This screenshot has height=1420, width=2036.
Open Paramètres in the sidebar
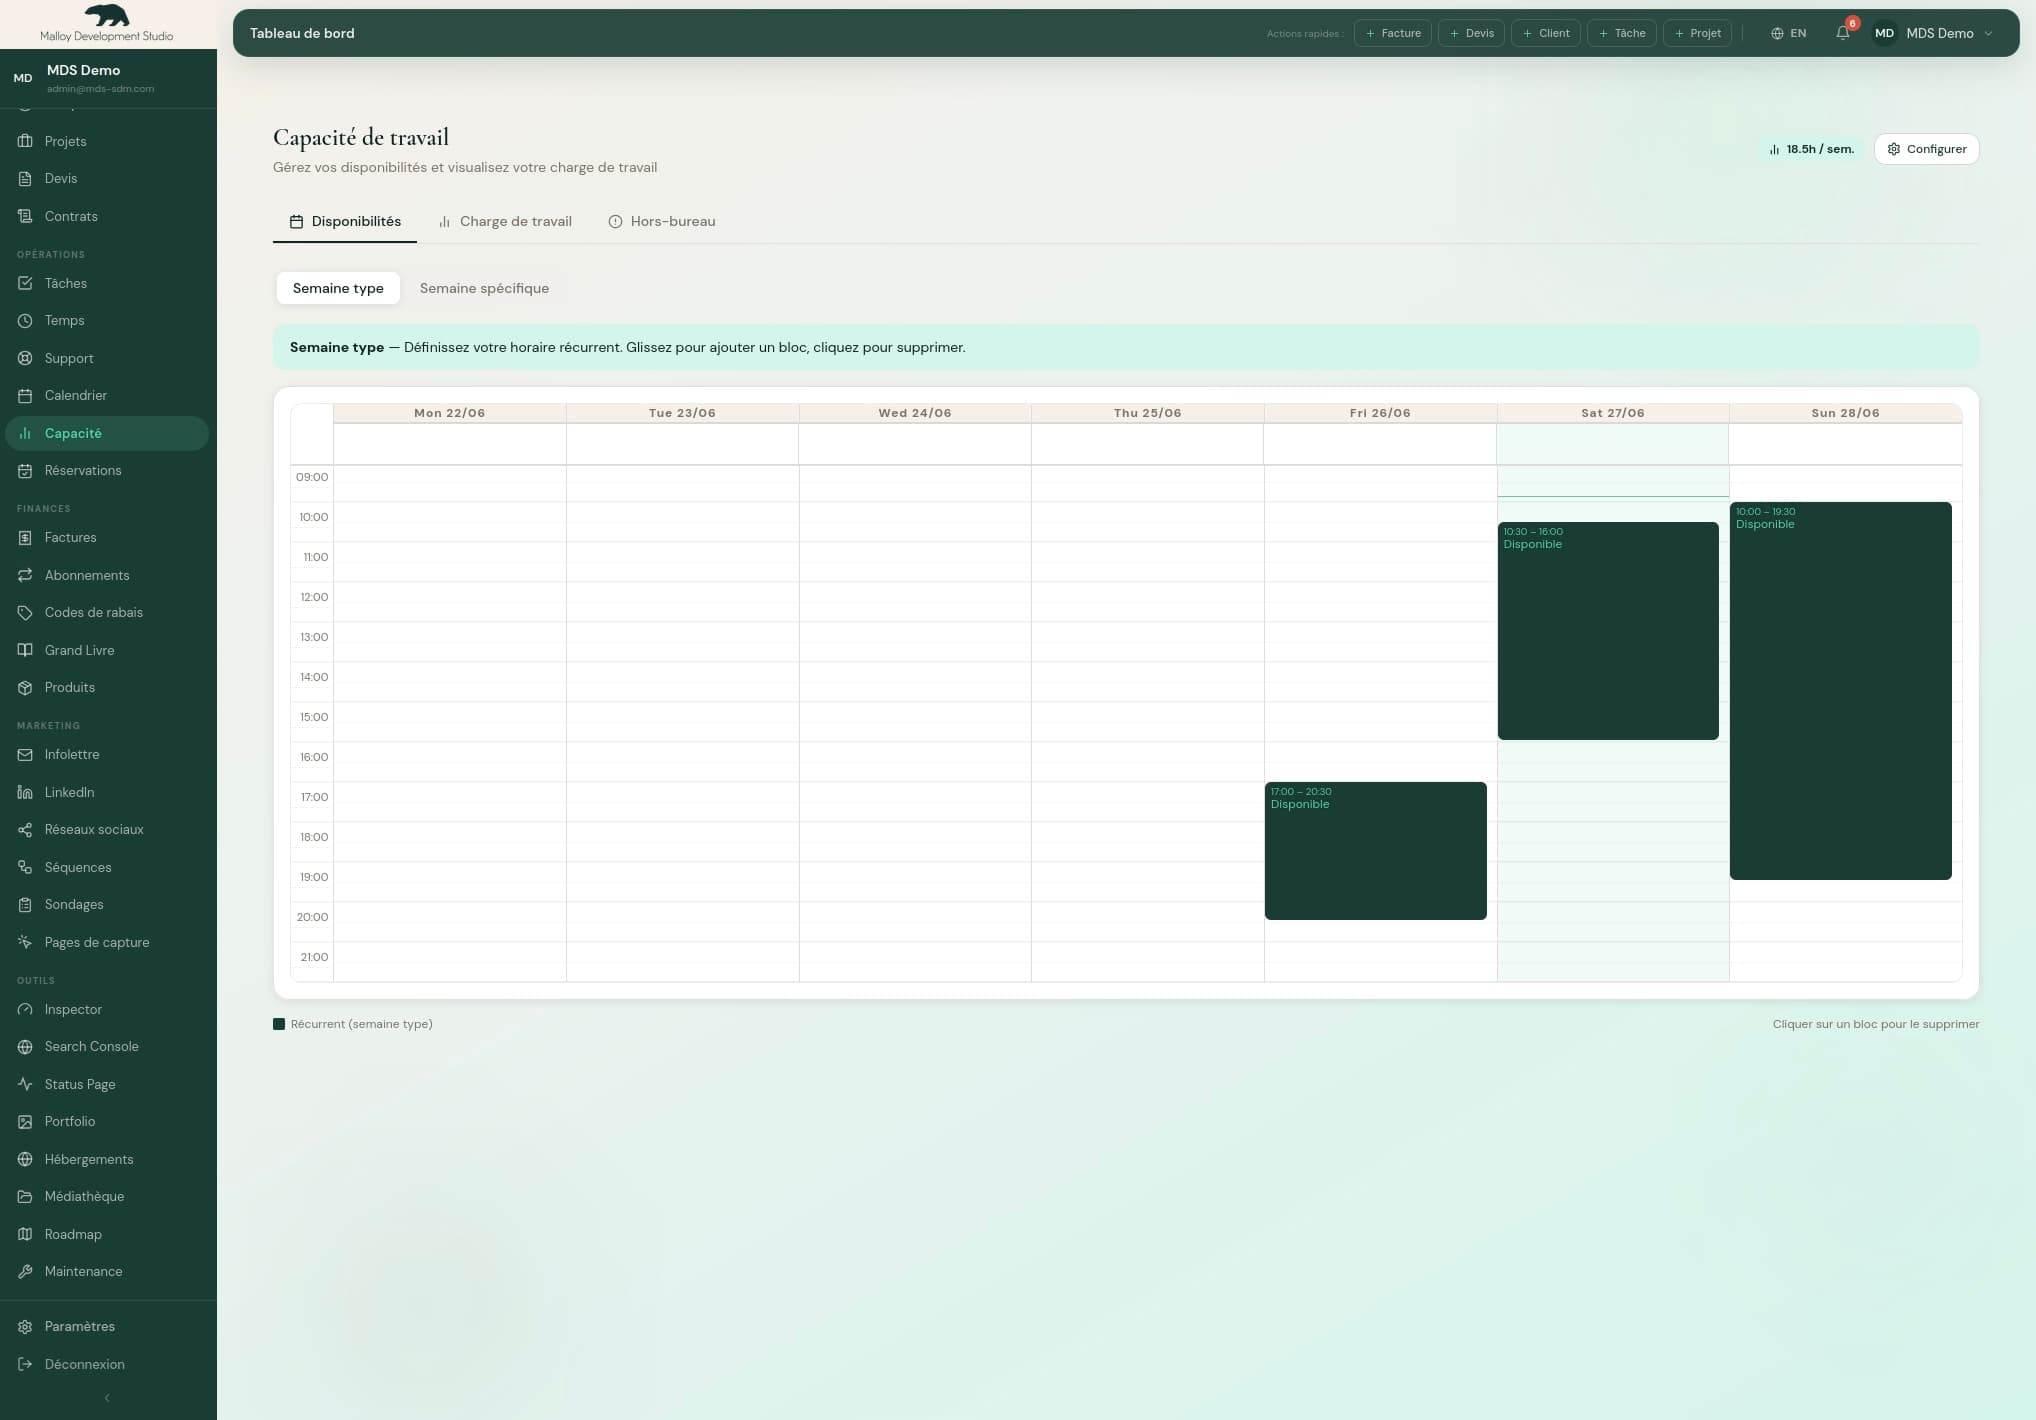tap(107, 1326)
